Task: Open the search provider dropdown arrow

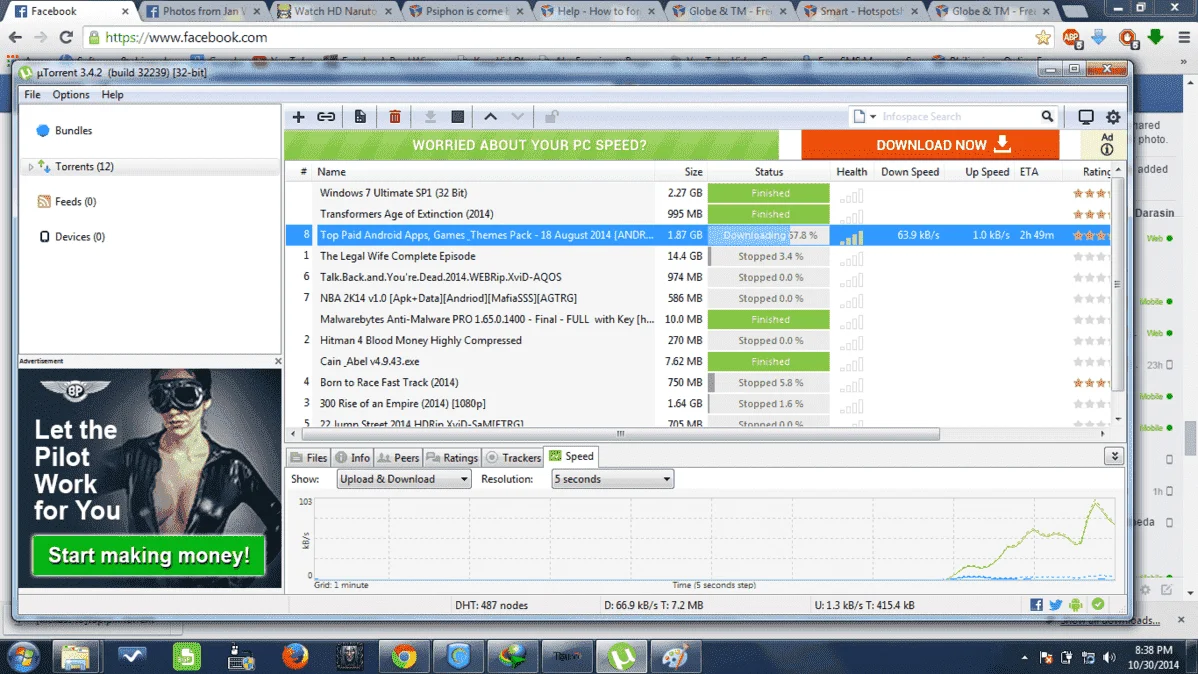Action: 873,117
